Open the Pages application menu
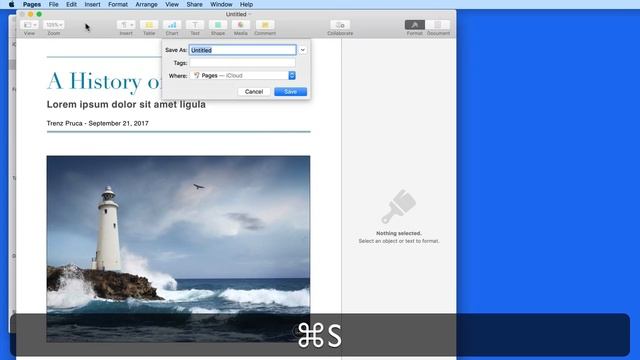The image size is (640, 360). point(32,4)
